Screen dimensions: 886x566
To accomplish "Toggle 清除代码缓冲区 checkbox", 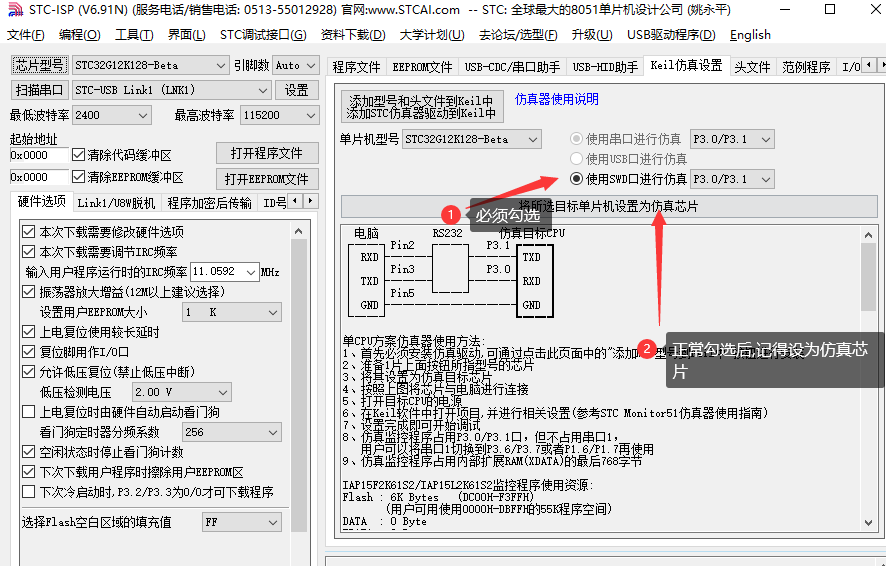I will point(79,155).
